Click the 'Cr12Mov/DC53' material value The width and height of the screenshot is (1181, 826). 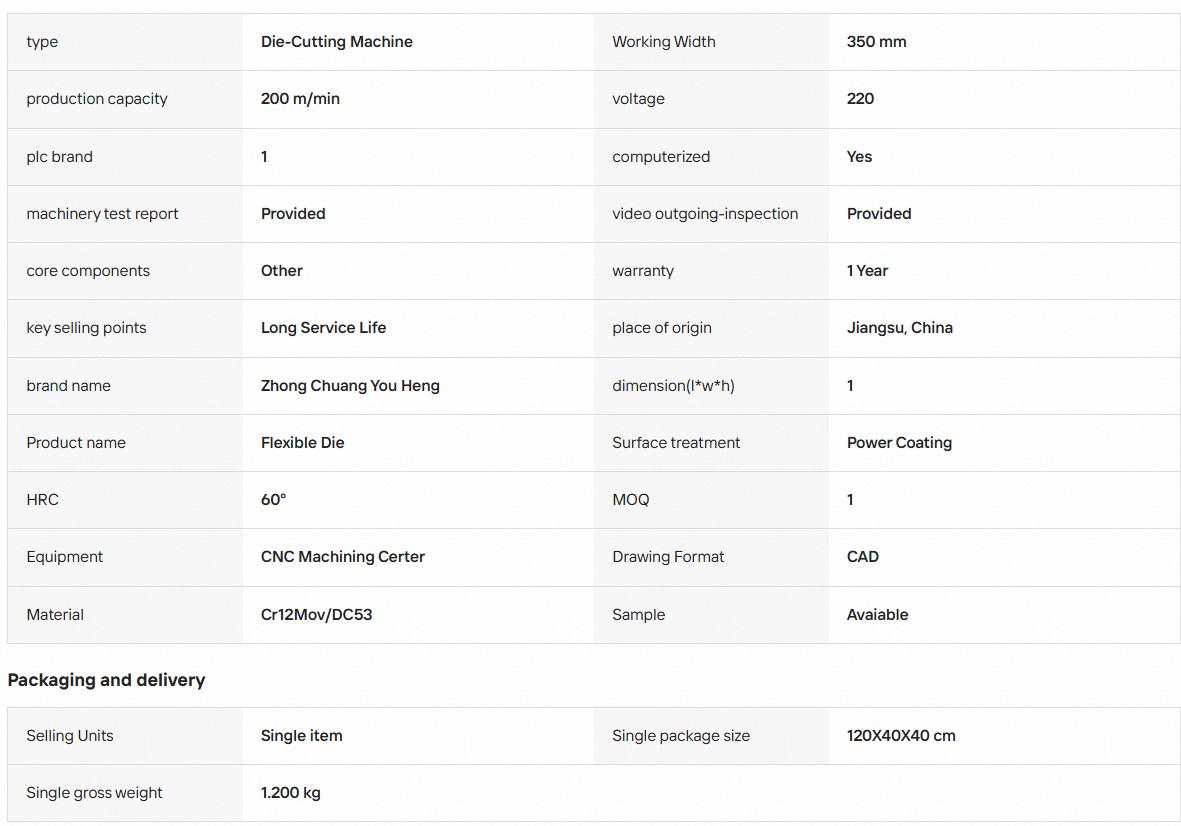[x=316, y=614]
